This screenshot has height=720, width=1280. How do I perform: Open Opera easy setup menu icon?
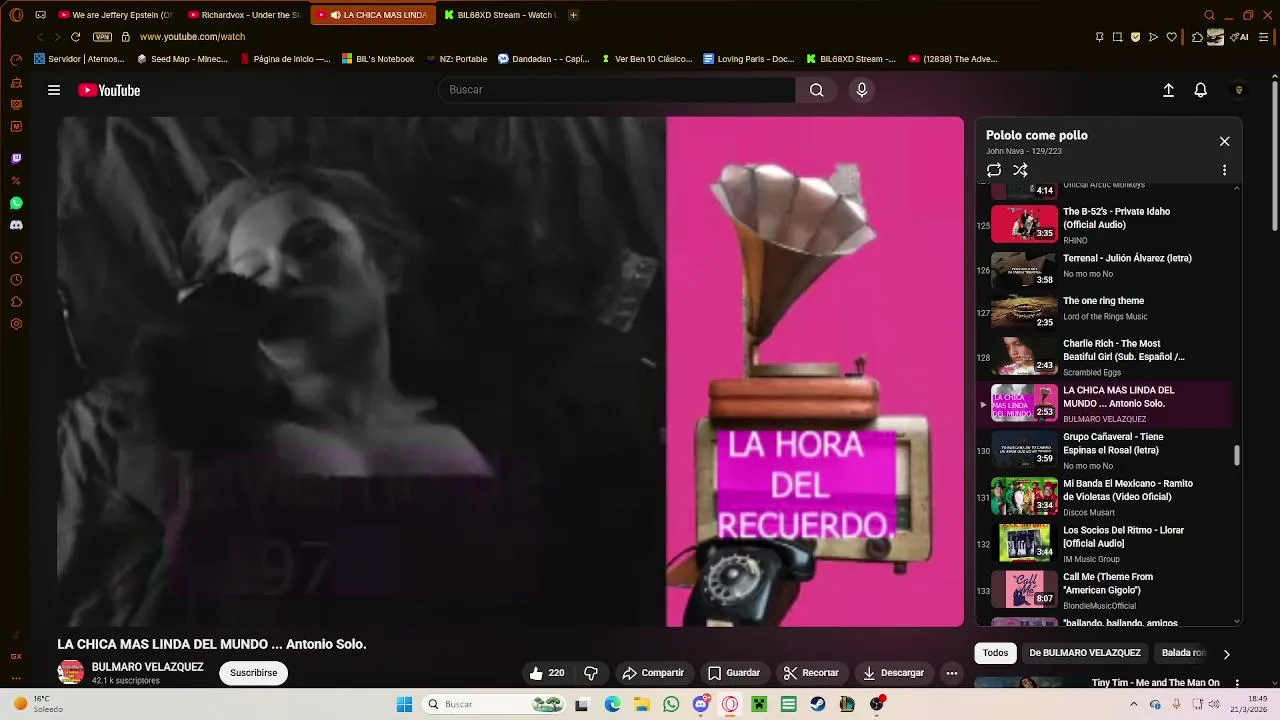[1264, 37]
